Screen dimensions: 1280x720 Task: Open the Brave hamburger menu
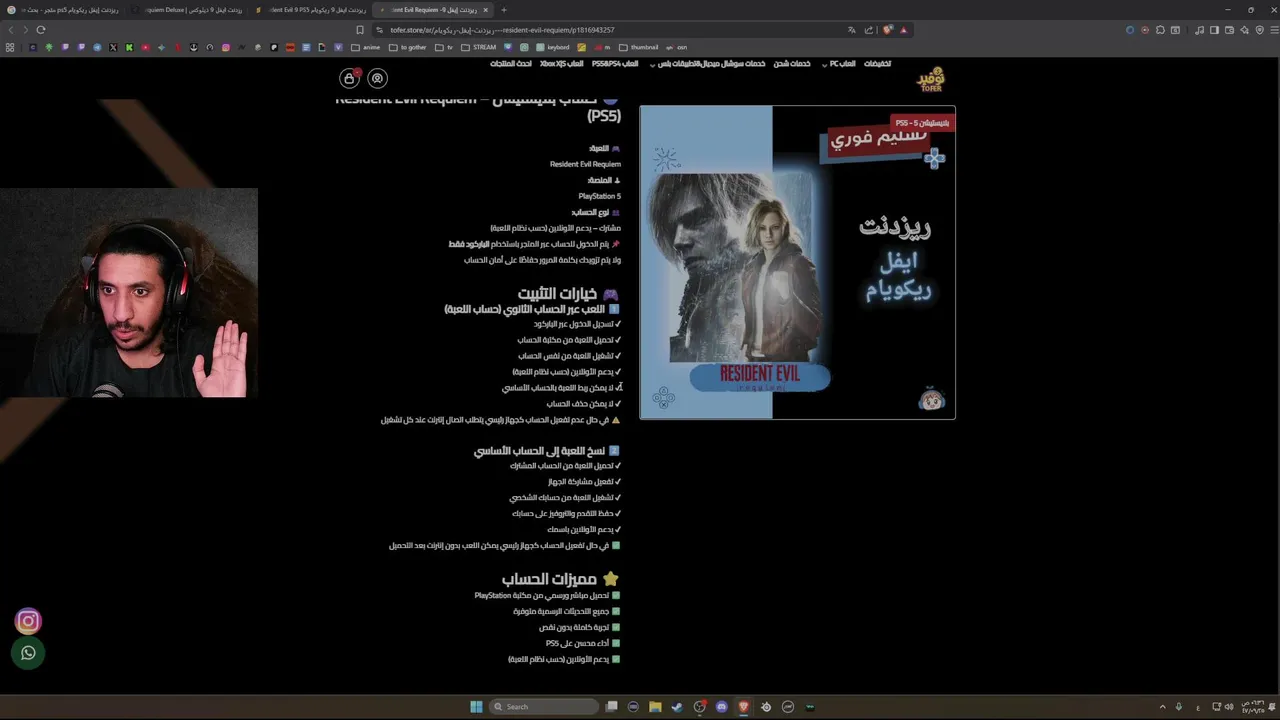tap(1275, 30)
